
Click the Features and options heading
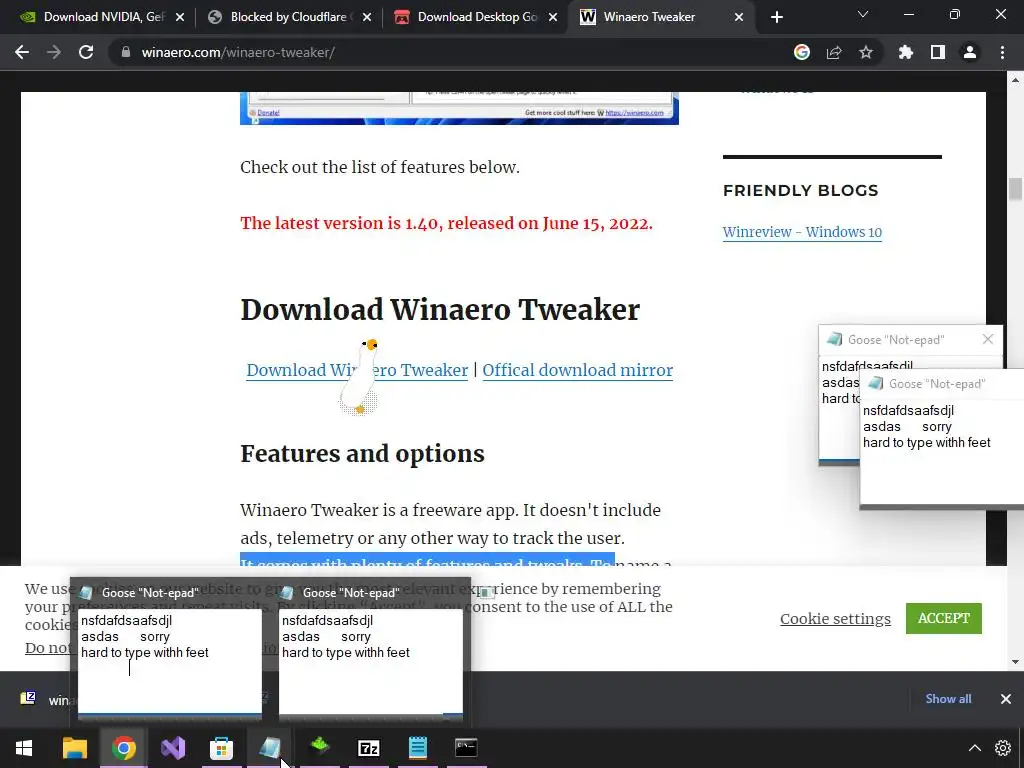click(362, 454)
